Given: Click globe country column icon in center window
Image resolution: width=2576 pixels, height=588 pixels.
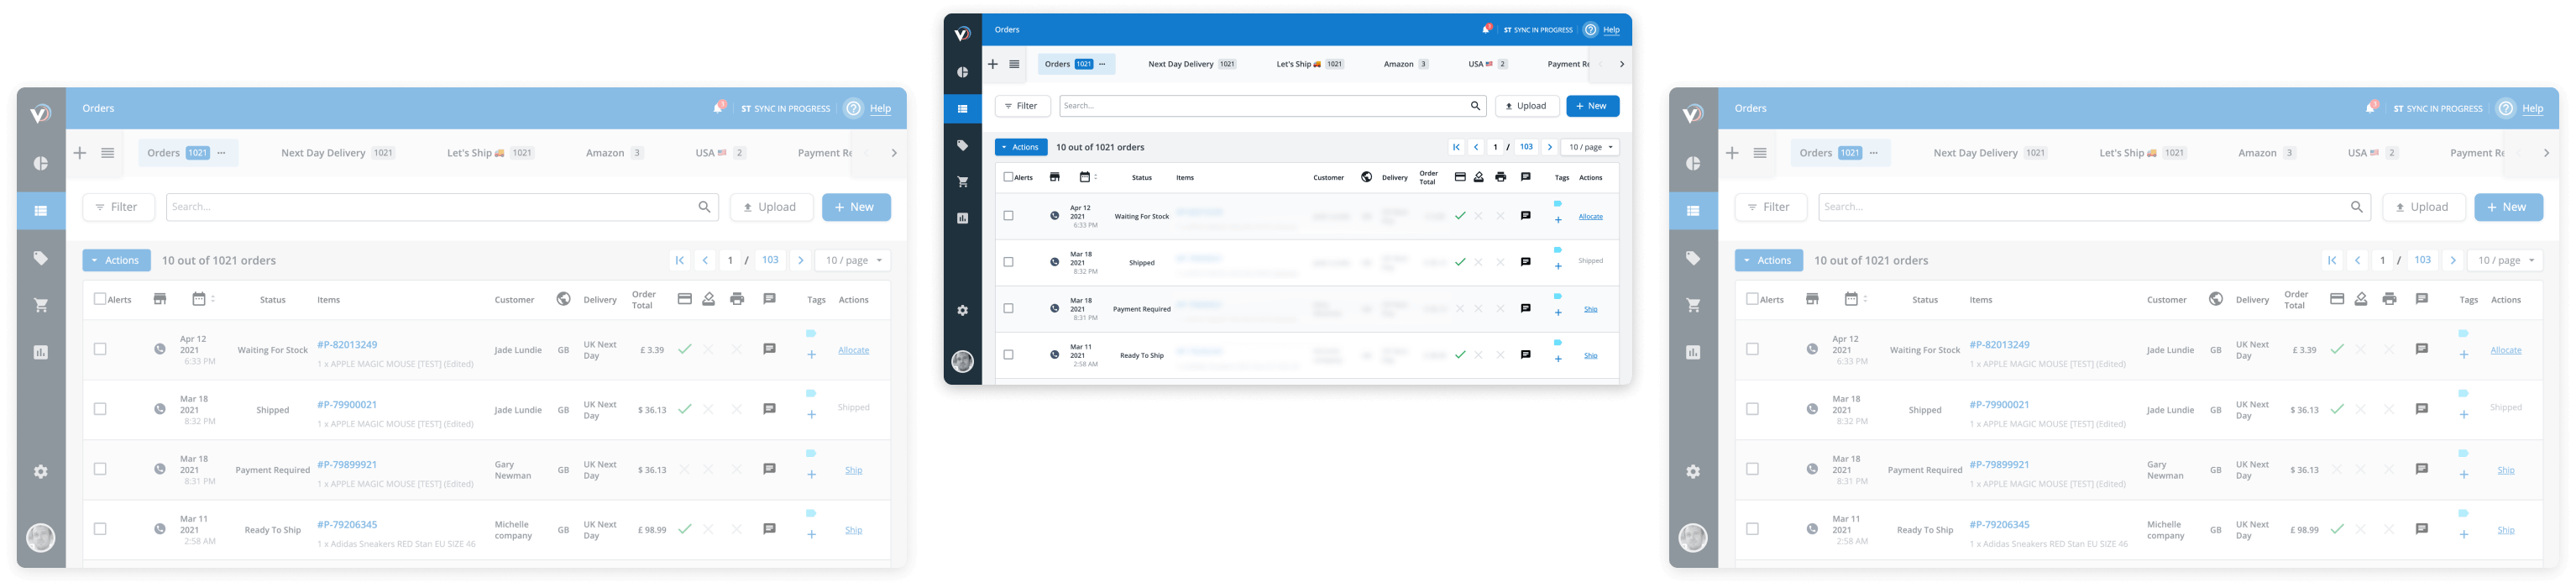Looking at the screenshot, I should click(1366, 177).
